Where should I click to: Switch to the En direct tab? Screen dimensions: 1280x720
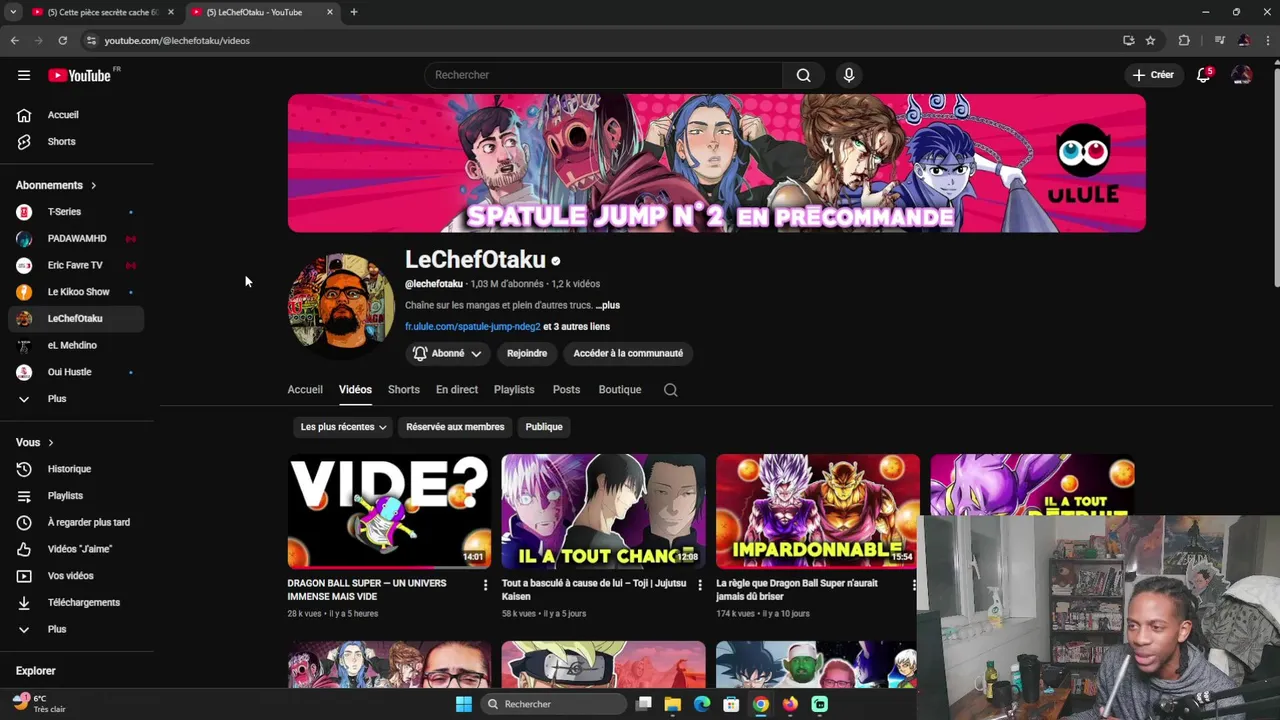[x=457, y=390]
